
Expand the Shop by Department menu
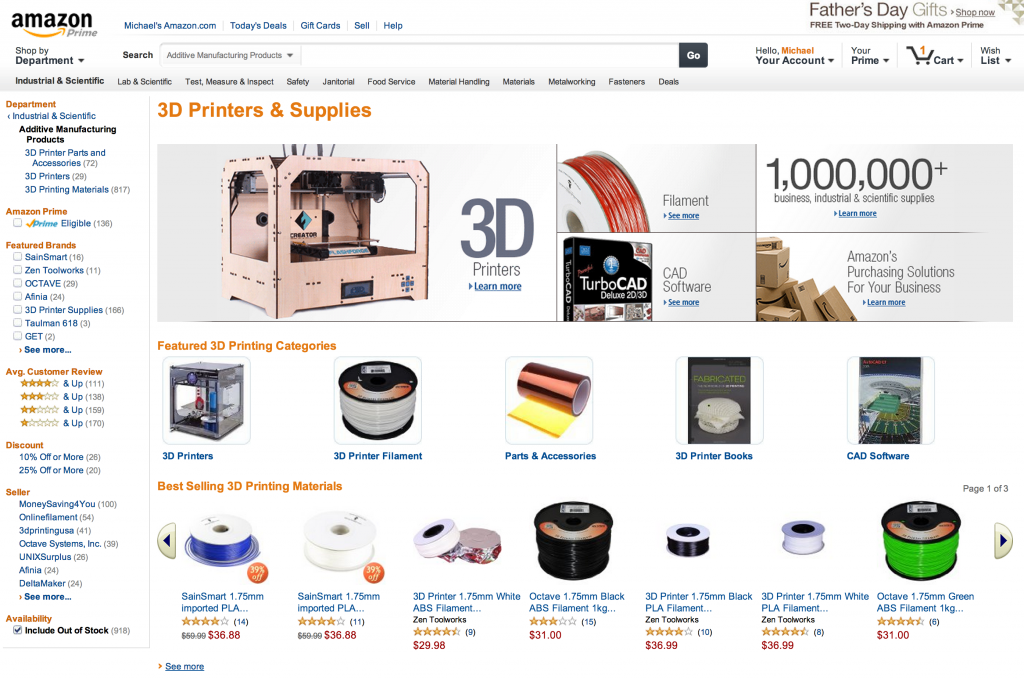pyautogui.click(x=50, y=56)
